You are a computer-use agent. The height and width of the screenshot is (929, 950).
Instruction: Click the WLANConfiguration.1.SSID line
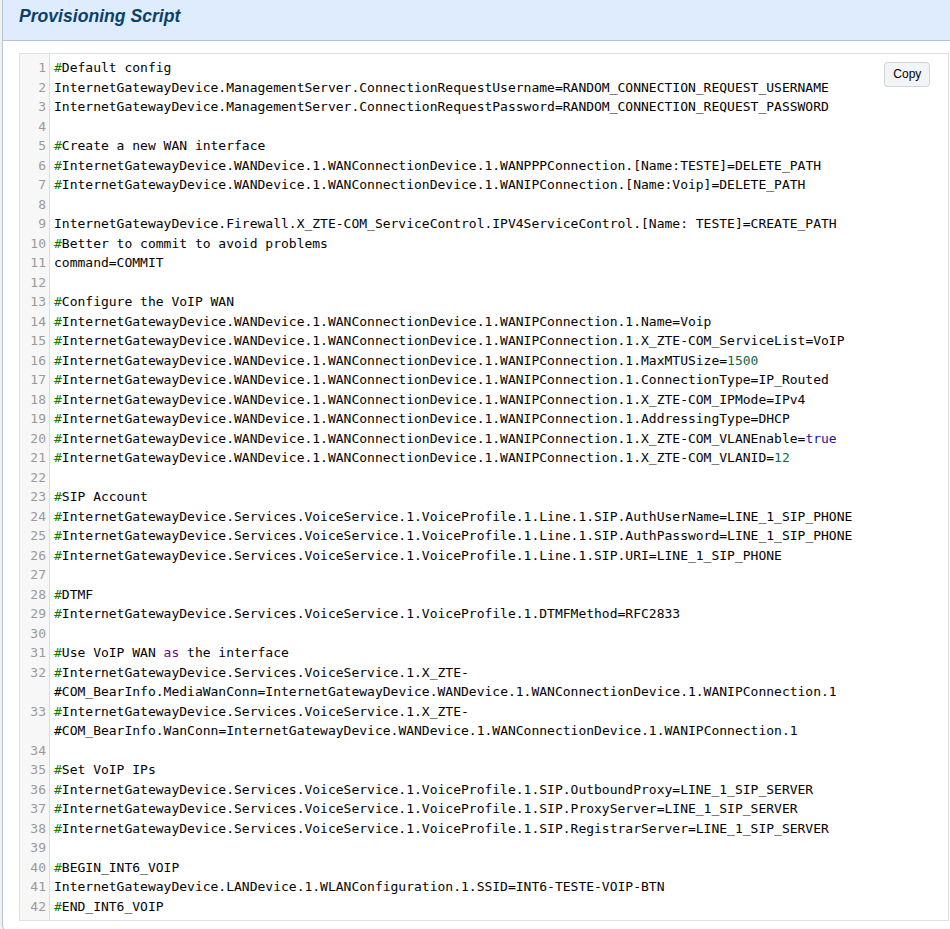coord(359,887)
